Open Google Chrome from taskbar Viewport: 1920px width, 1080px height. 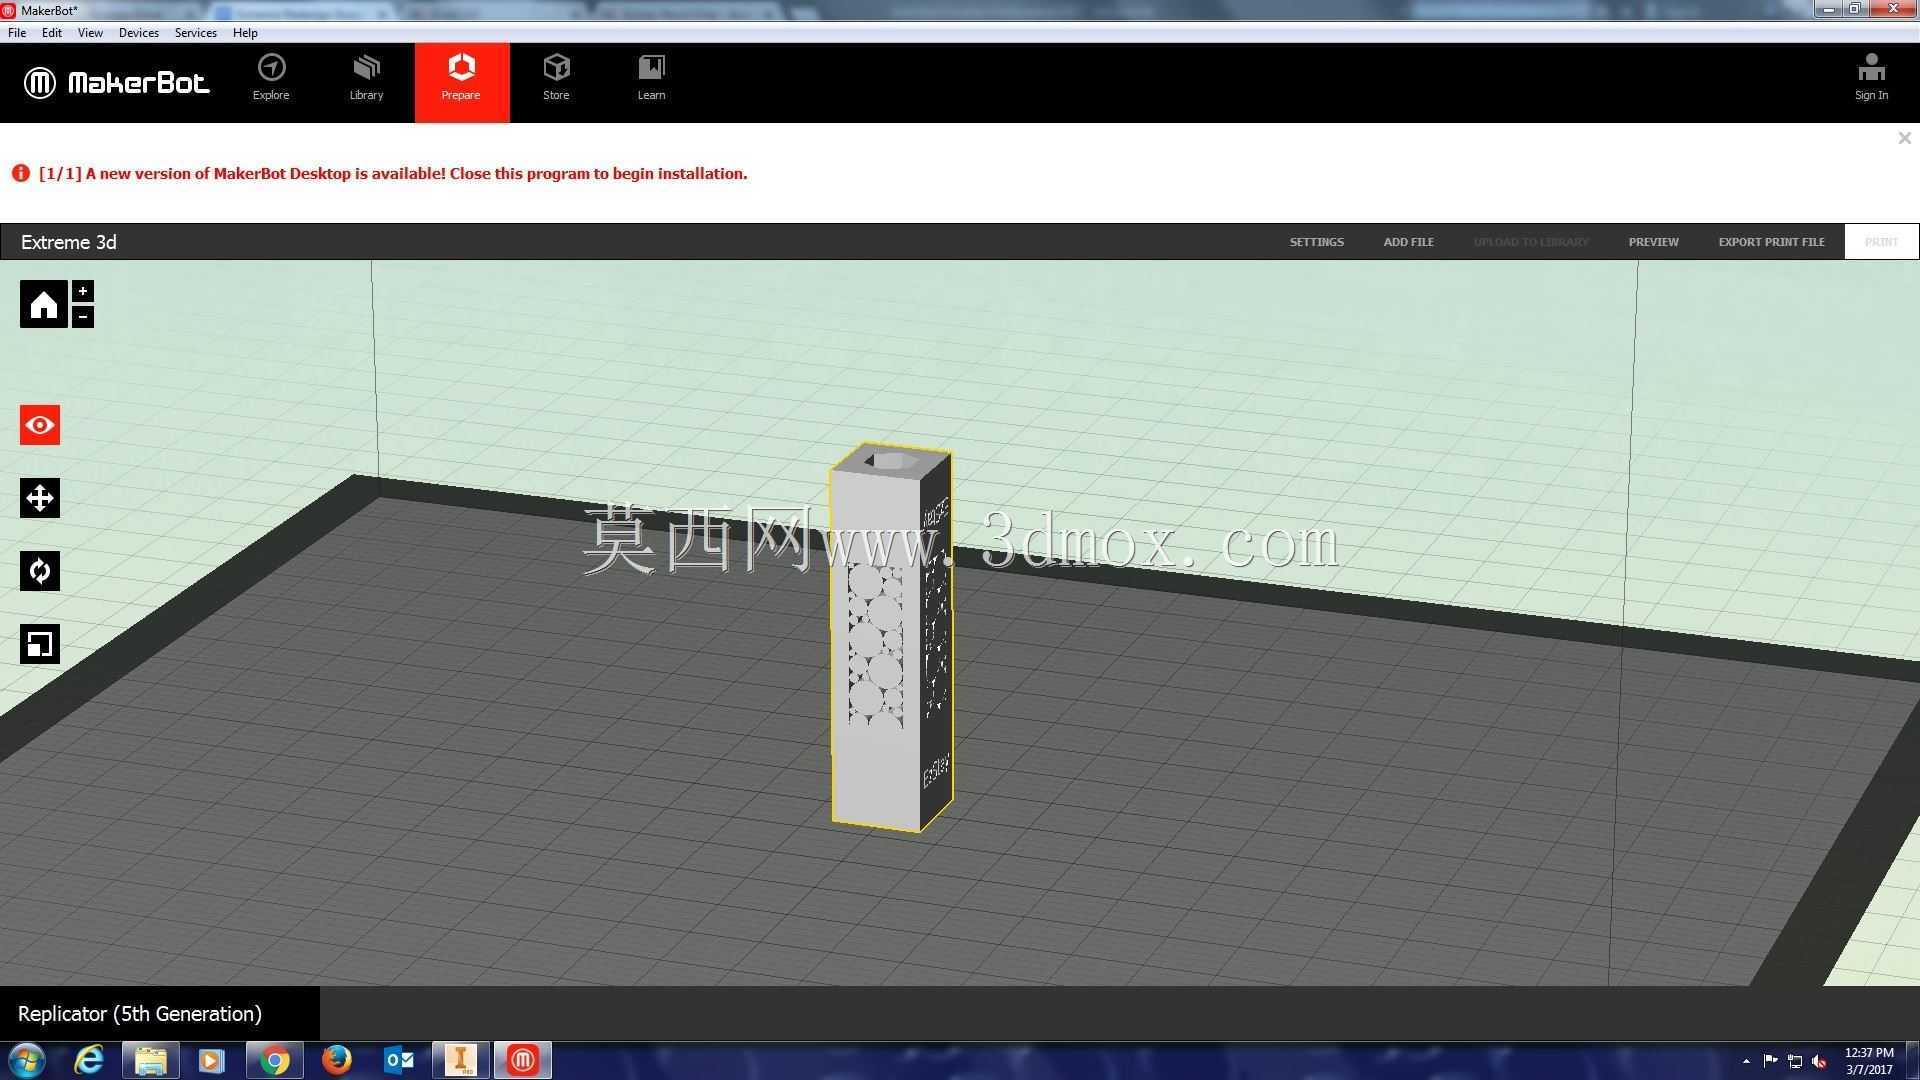[274, 1060]
